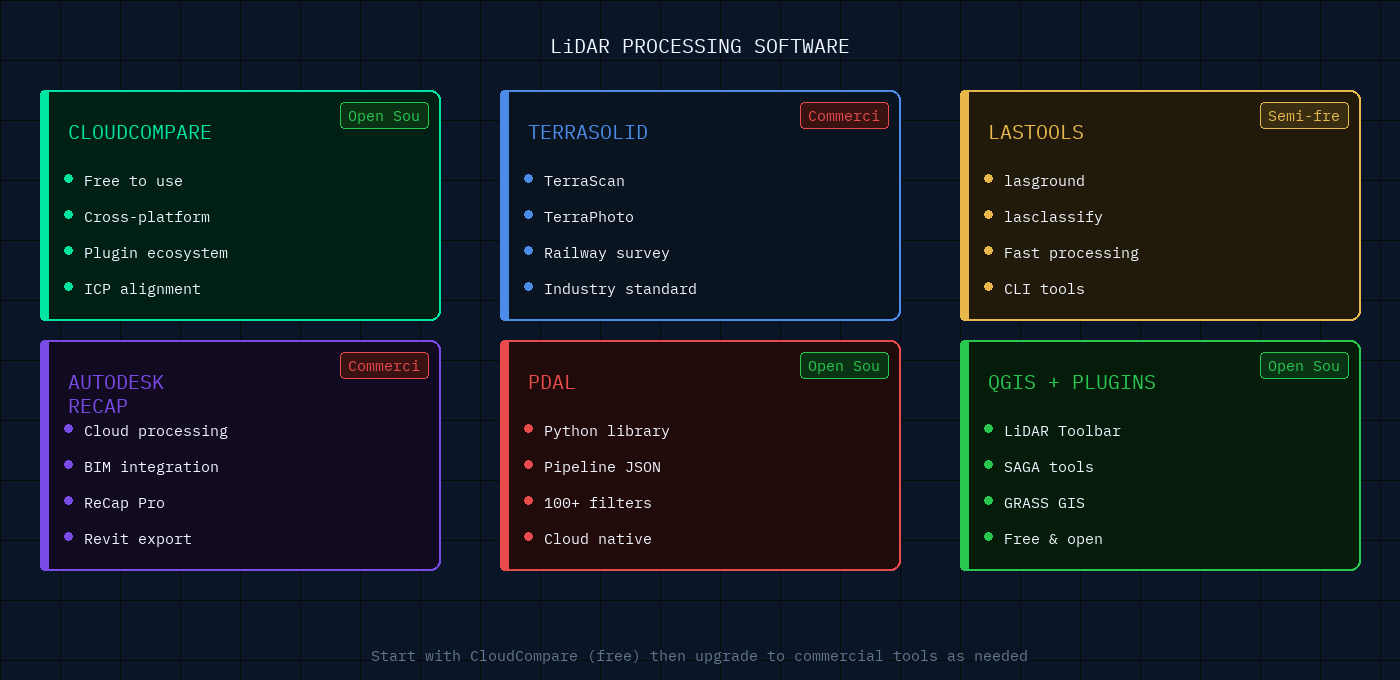This screenshot has width=1400, height=680.
Task: Click 'Cloud native' under PDAL
Action: [x=598, y=539]
